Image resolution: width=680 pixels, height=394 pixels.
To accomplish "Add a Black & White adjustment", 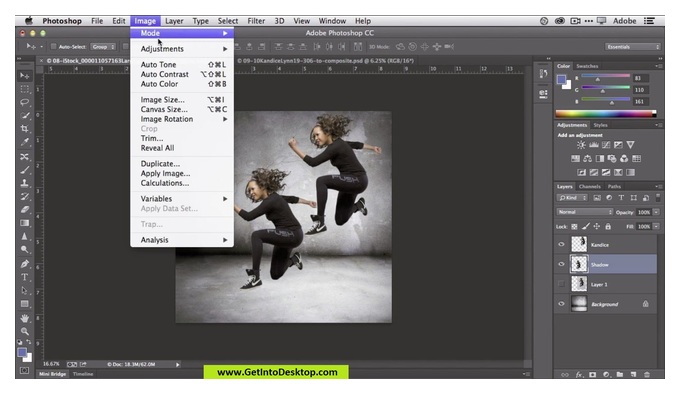I will click(x=600, y=159).
